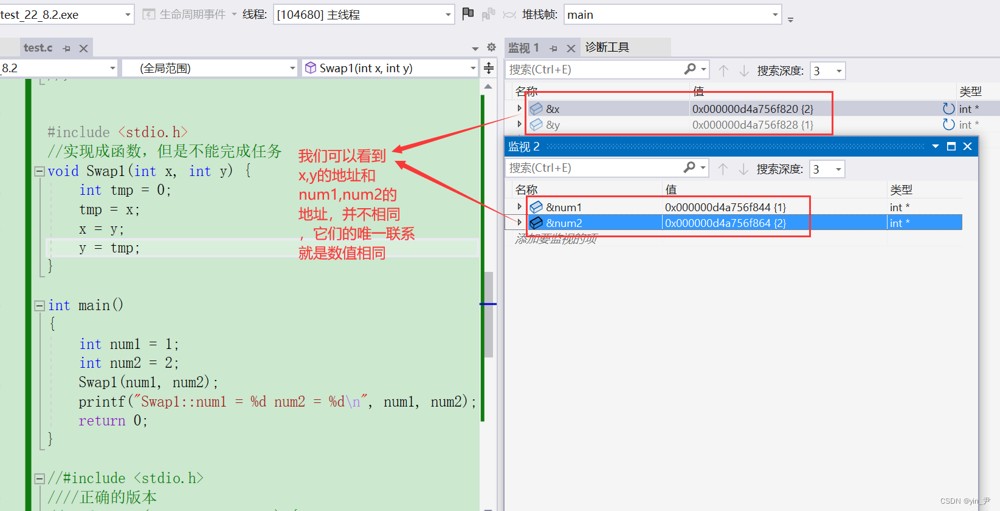Open the 监视 2 window position menu arrow

point(936,146)
